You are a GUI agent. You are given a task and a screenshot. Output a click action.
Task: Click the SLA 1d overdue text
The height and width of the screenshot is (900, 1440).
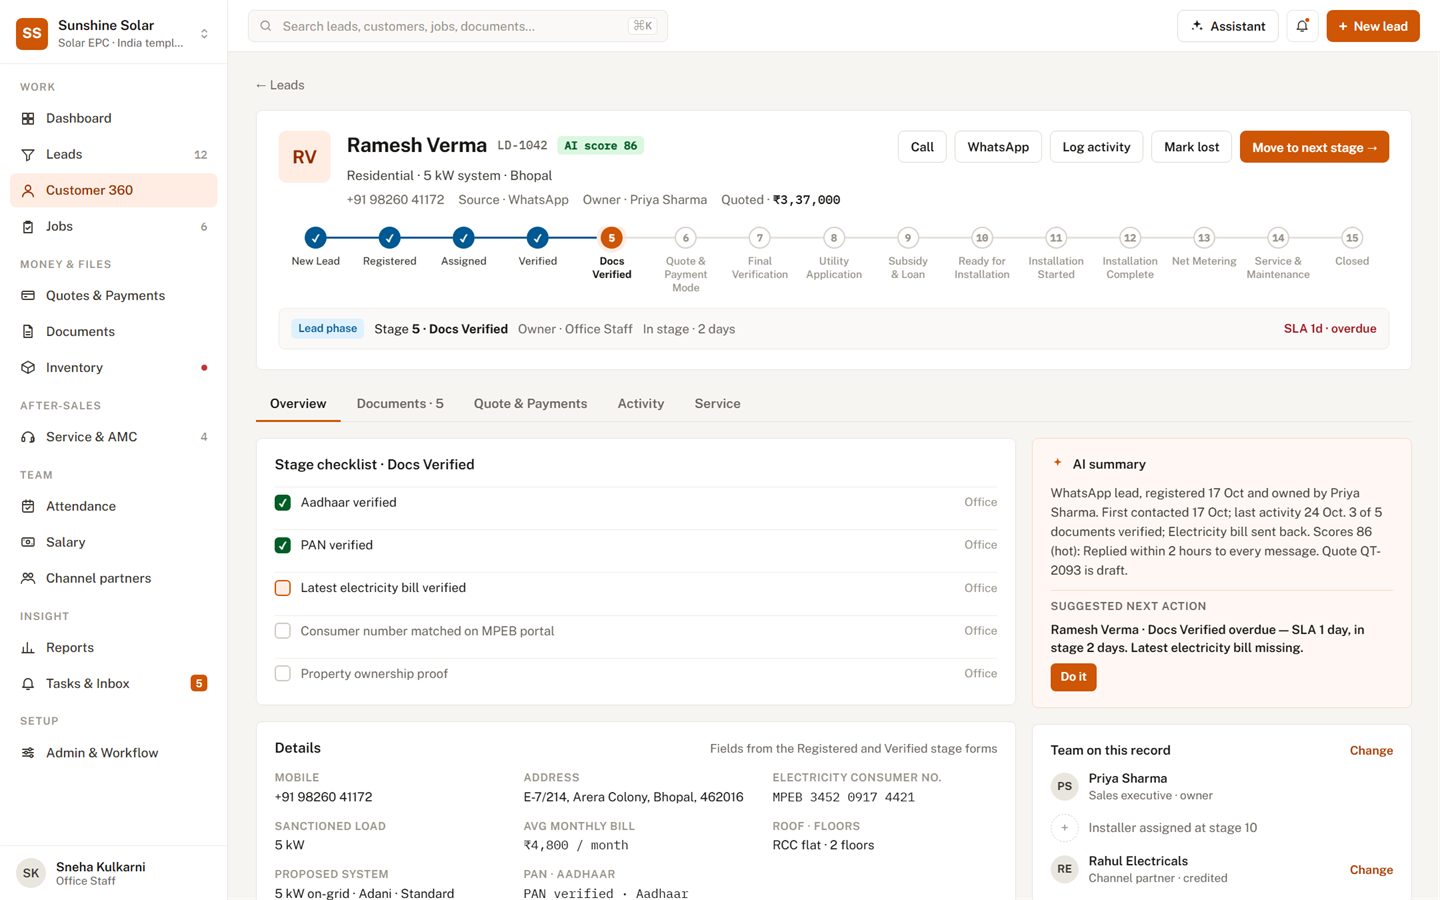coord(1330,329)
